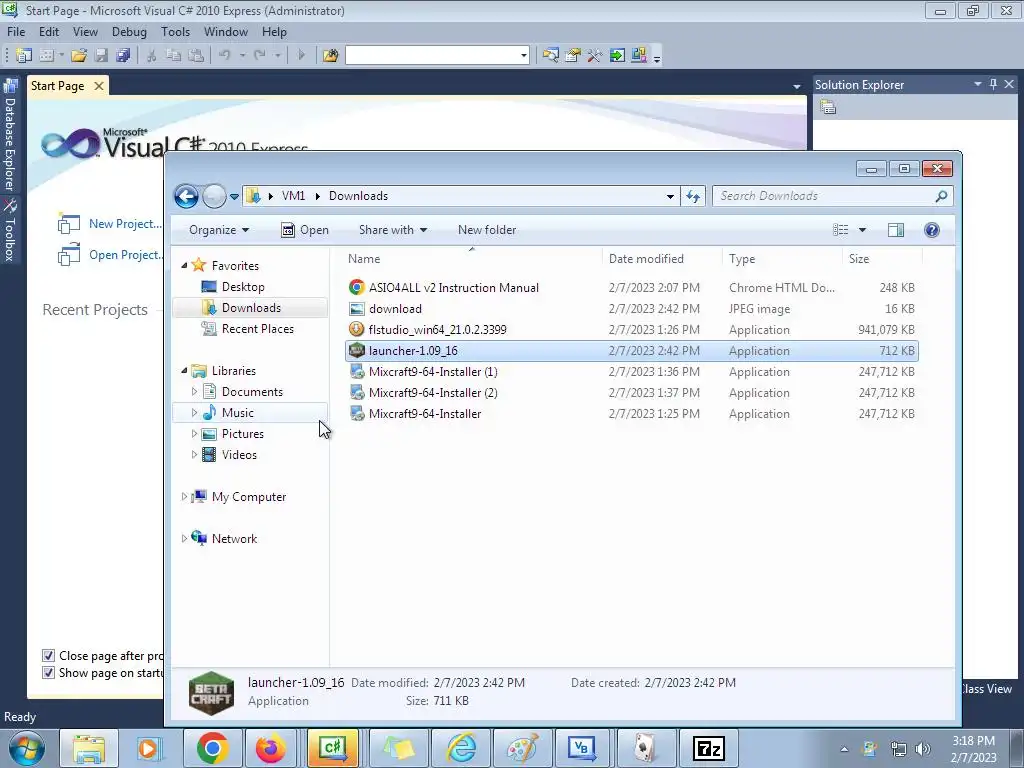Open the view options dropdown arrow

[x=862, y=230]
